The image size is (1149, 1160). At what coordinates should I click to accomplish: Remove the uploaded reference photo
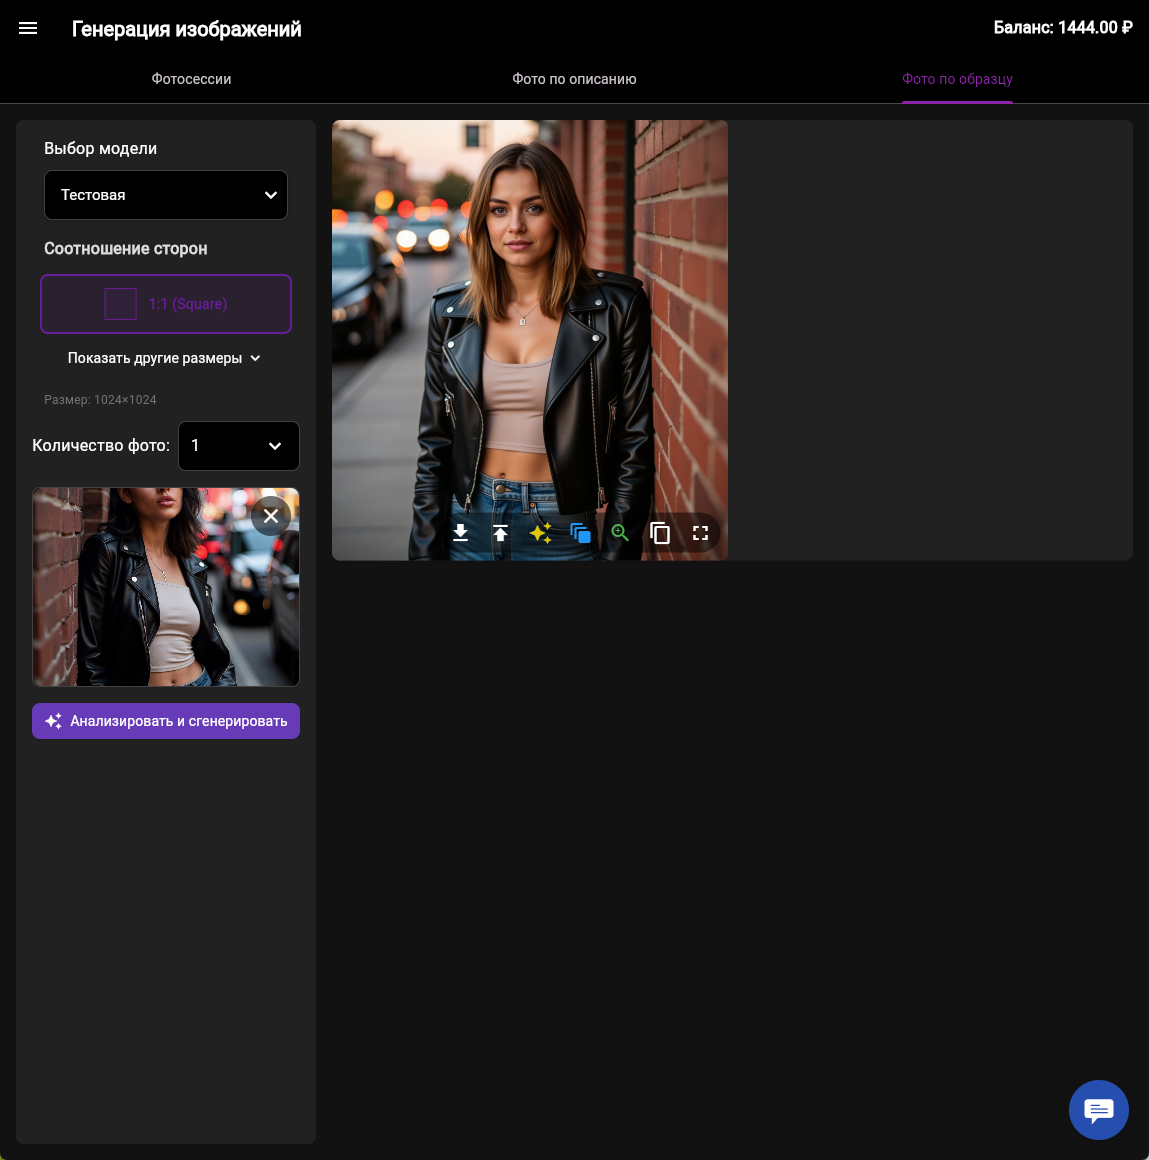pyautogui.click(x=270, y=516)
